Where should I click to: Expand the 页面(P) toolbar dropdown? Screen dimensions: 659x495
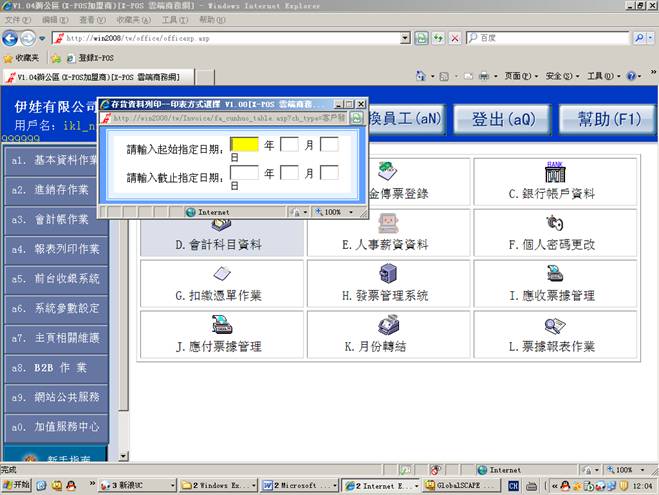tap(519, 76)
